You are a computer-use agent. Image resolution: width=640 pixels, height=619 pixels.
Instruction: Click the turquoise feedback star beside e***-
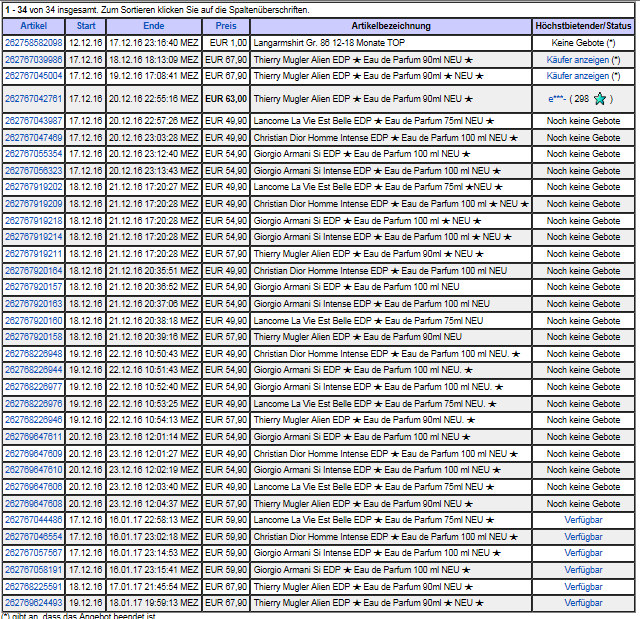click(x=600, y=99)
